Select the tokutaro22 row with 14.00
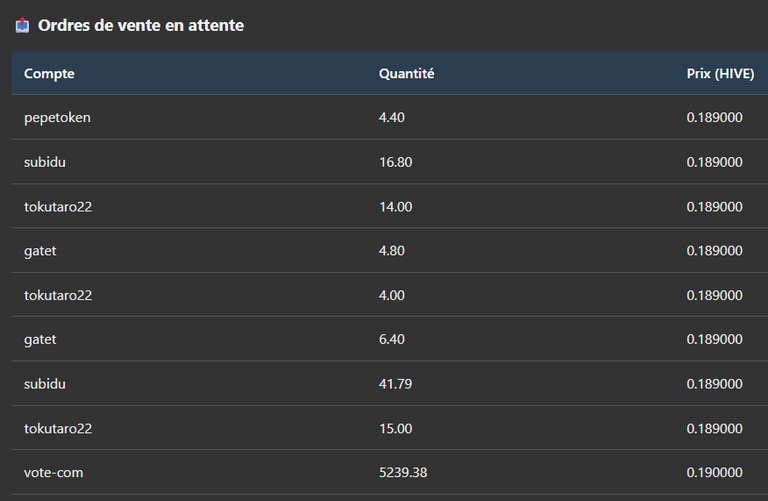The image size is (768, 501). [x=389, y=206]
